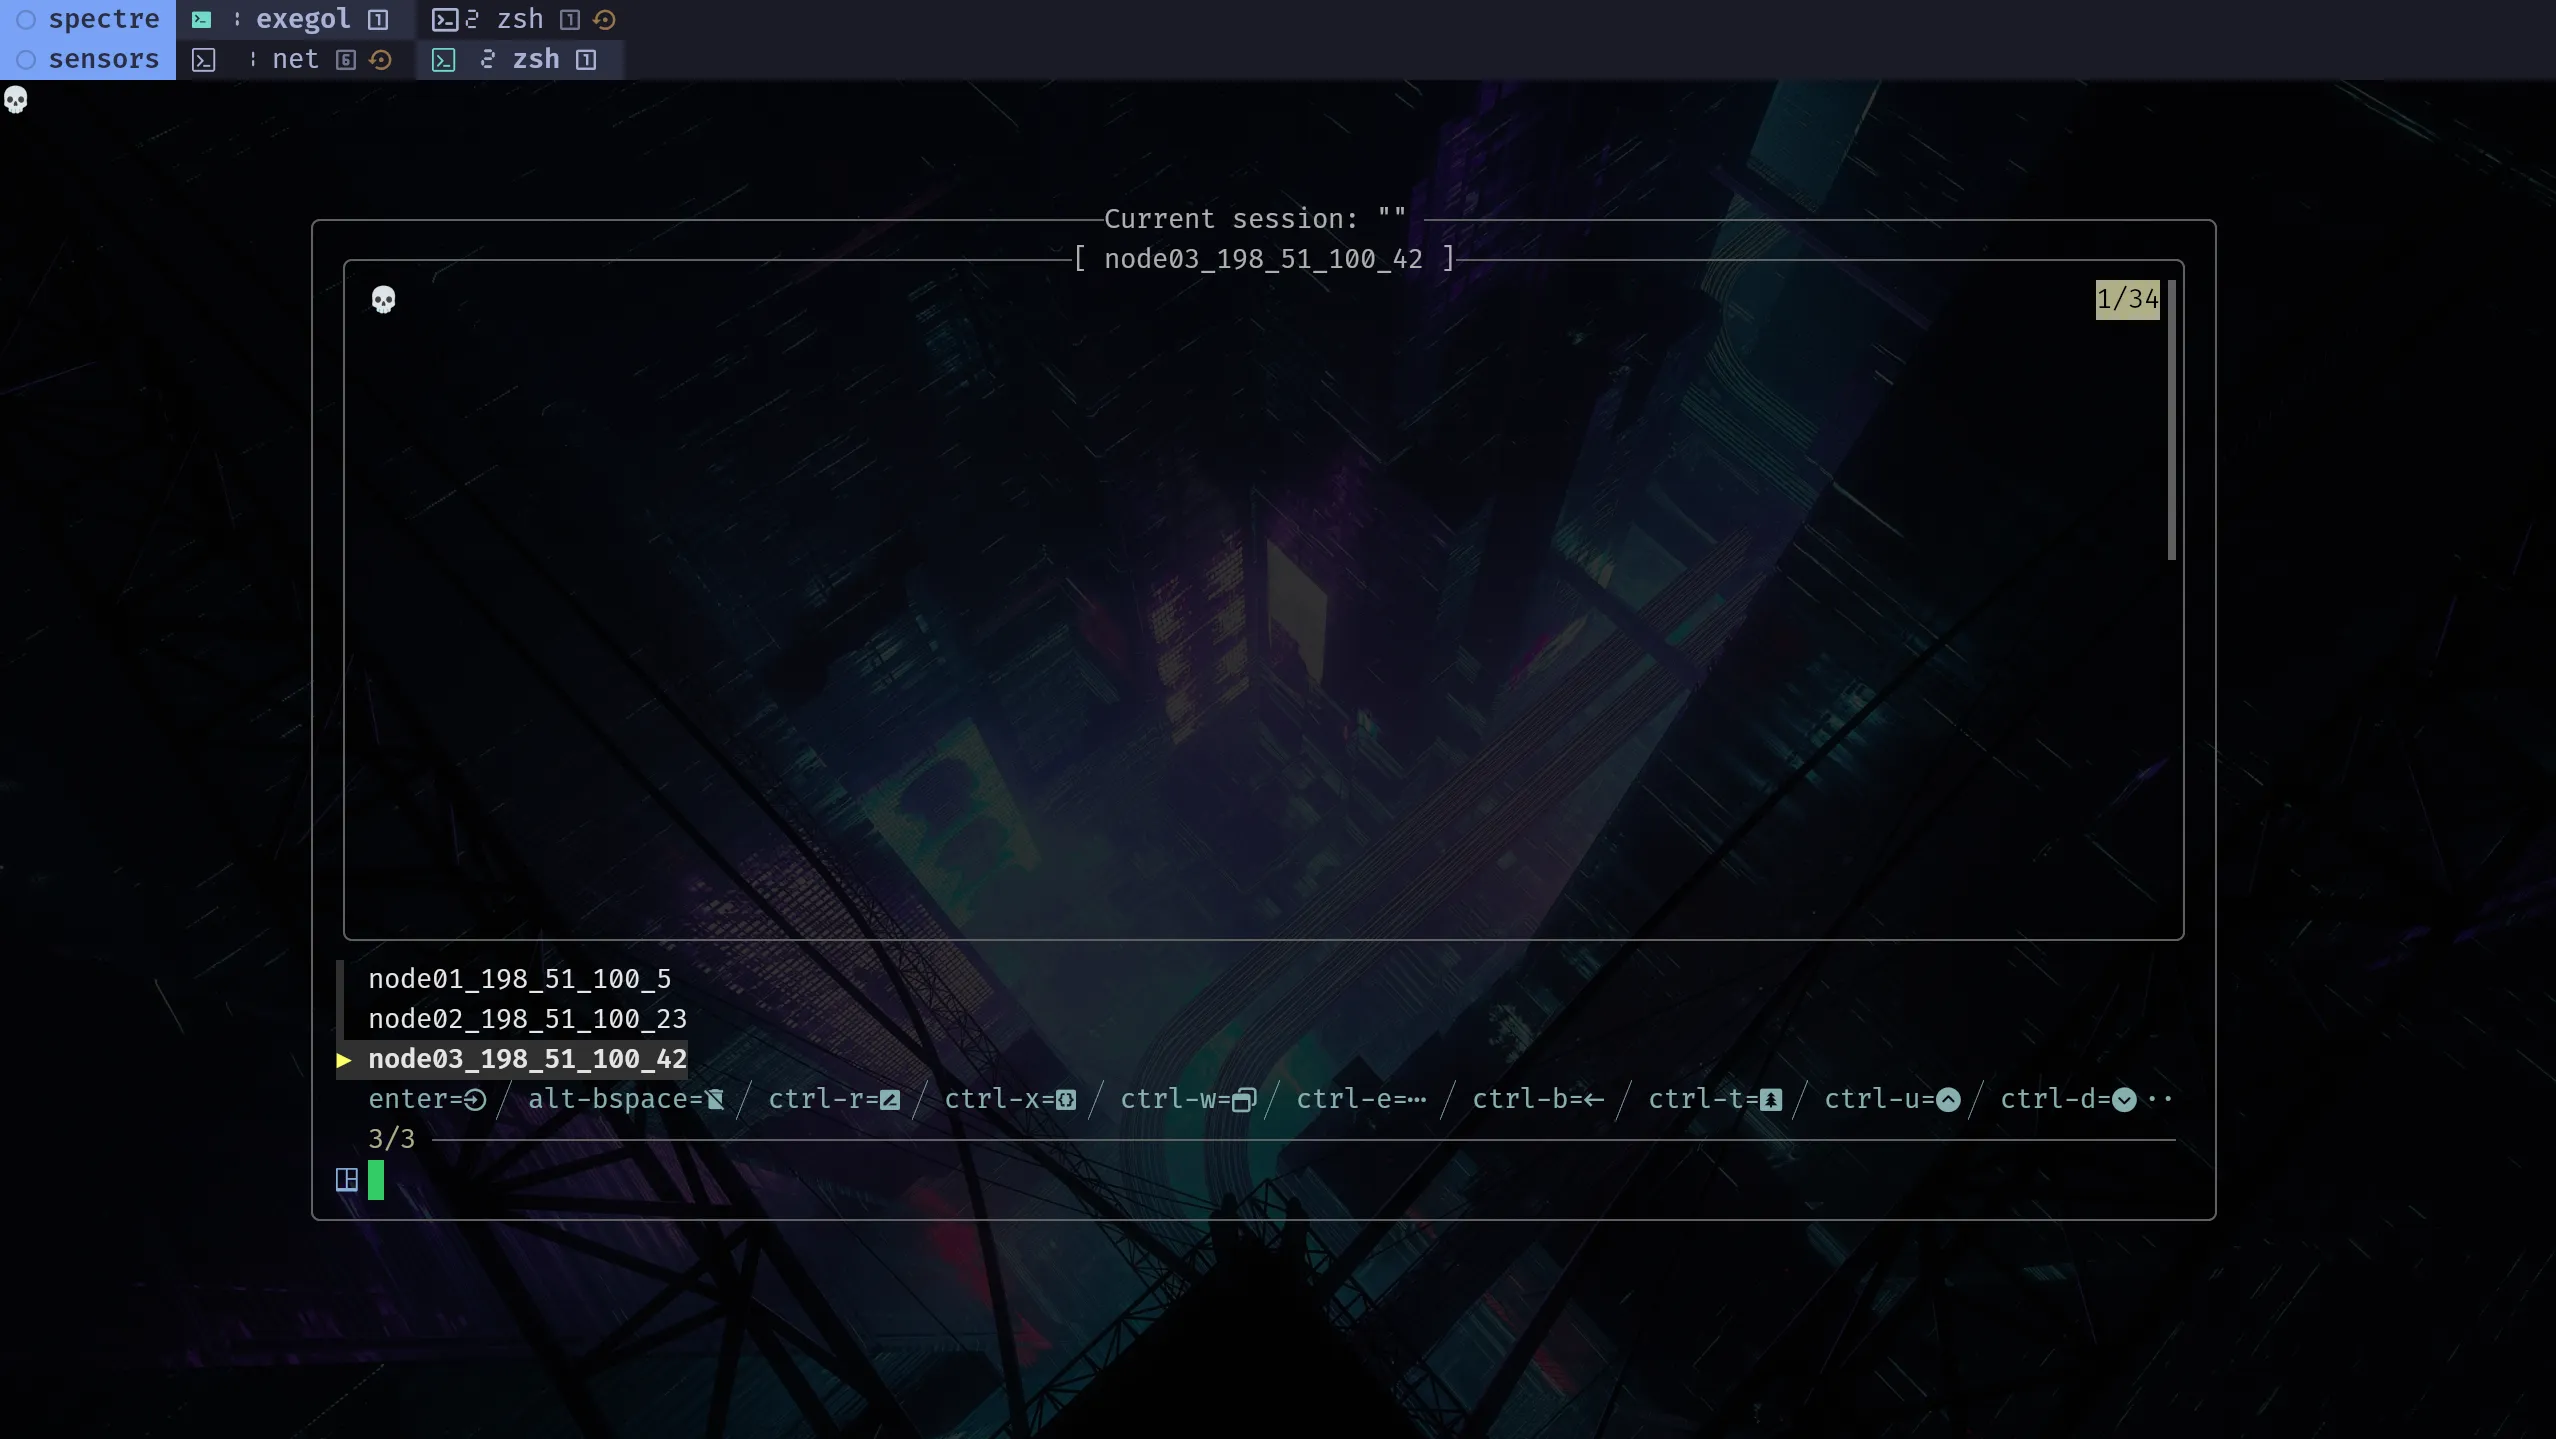
Task: Select the radio circle beside spectre
Action: click(24, 19)
